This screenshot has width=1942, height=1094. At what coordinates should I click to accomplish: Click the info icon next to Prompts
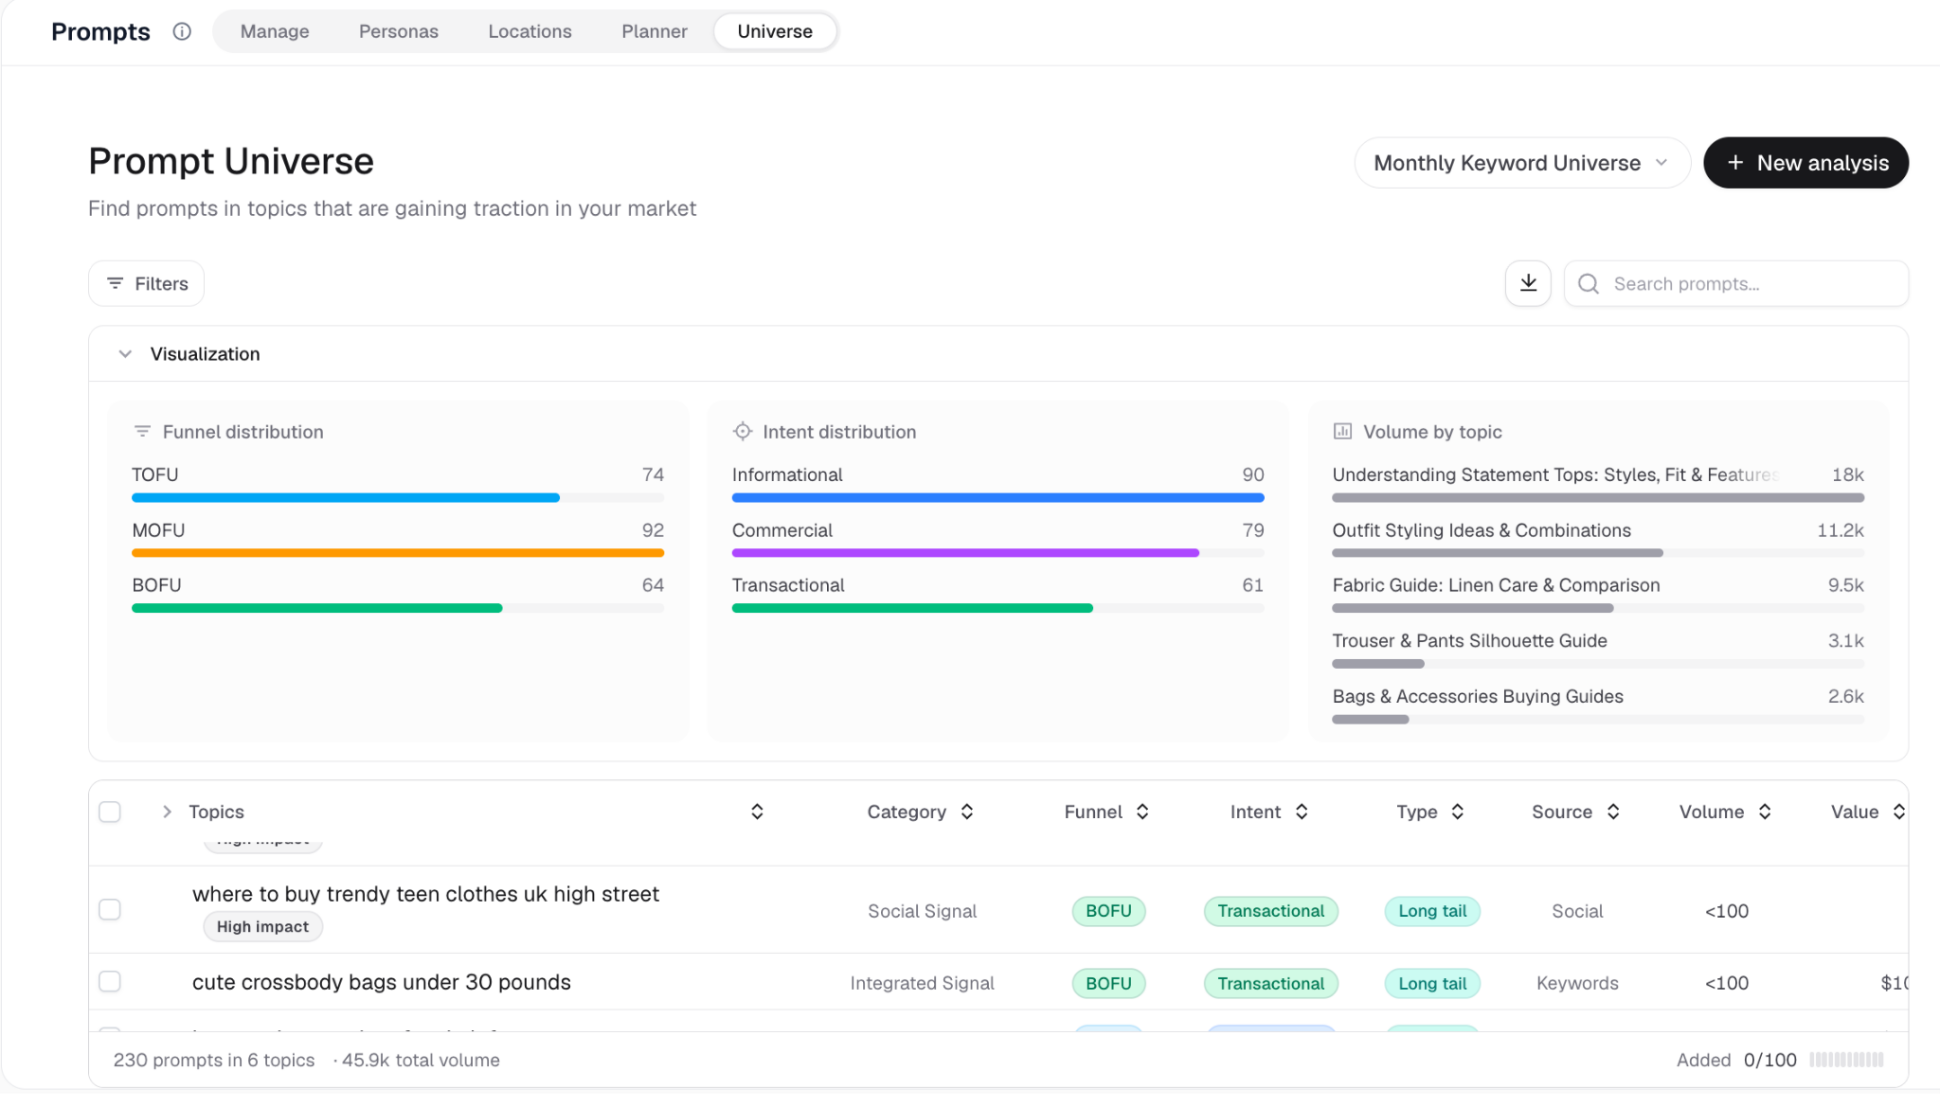[181, 31]
